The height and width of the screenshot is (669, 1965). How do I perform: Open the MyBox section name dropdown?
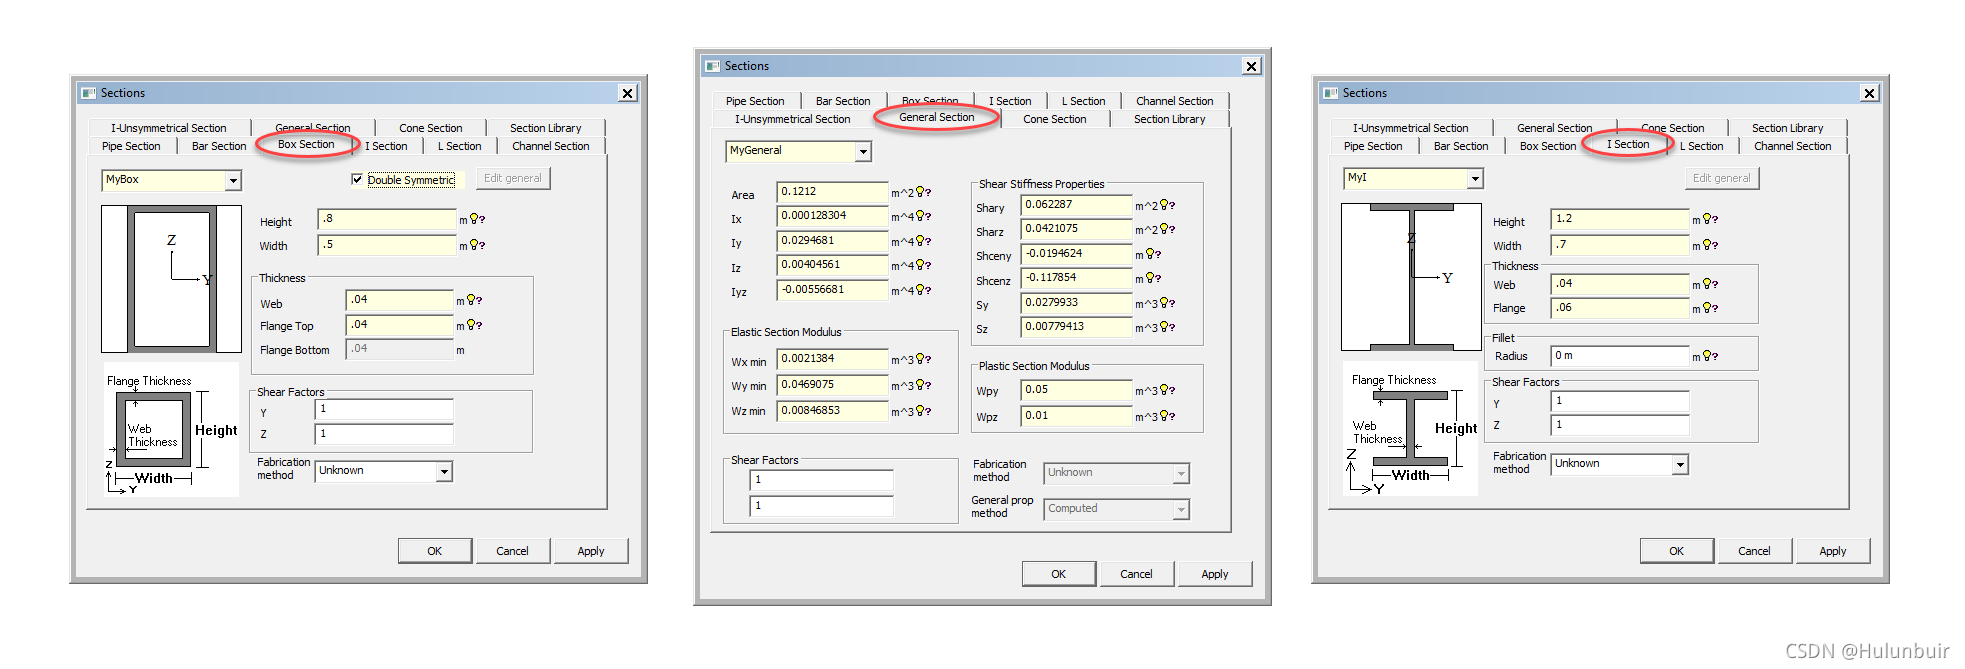[233, 181]
